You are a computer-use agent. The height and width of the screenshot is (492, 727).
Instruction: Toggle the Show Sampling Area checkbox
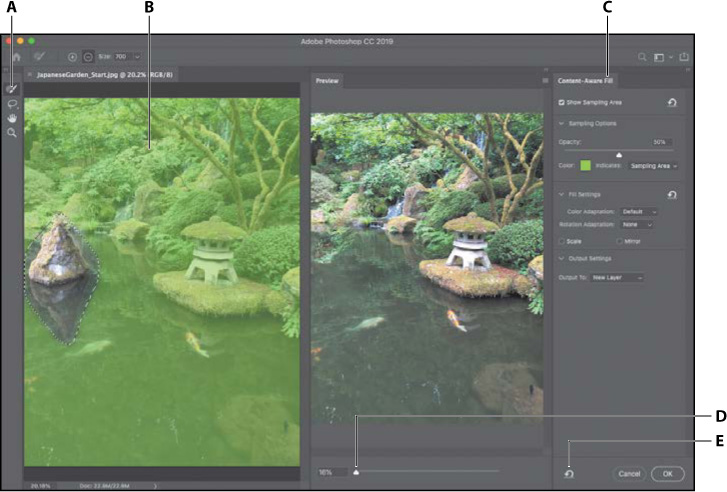[x=562, y=102]
